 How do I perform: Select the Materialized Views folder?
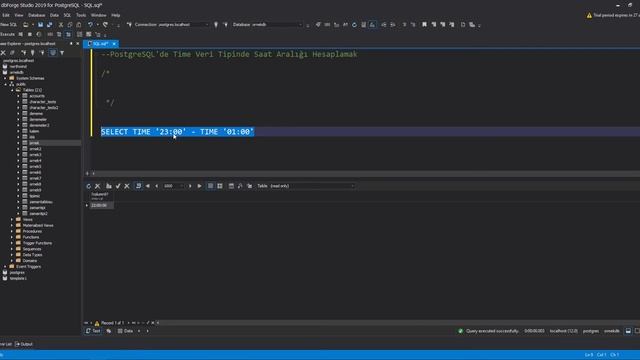pos(38,225)
